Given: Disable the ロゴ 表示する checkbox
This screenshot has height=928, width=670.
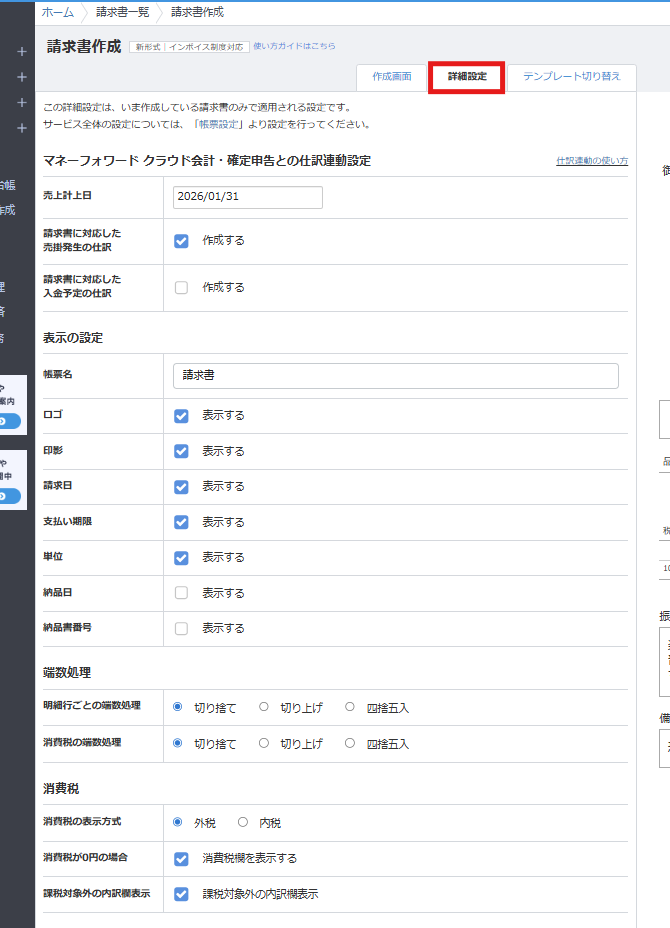Looking at the screenshot, I should coord(181,415).
